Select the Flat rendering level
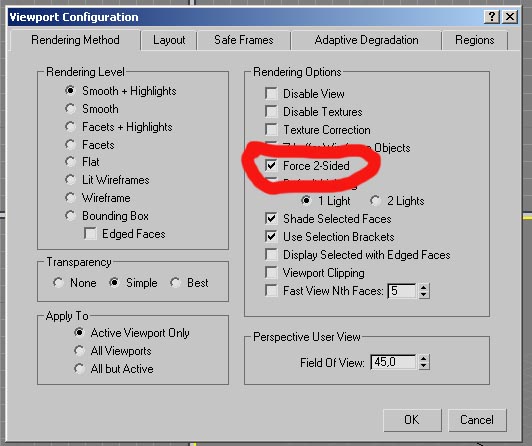The height and width of the screenshot is (446, 532). [70, 161]
